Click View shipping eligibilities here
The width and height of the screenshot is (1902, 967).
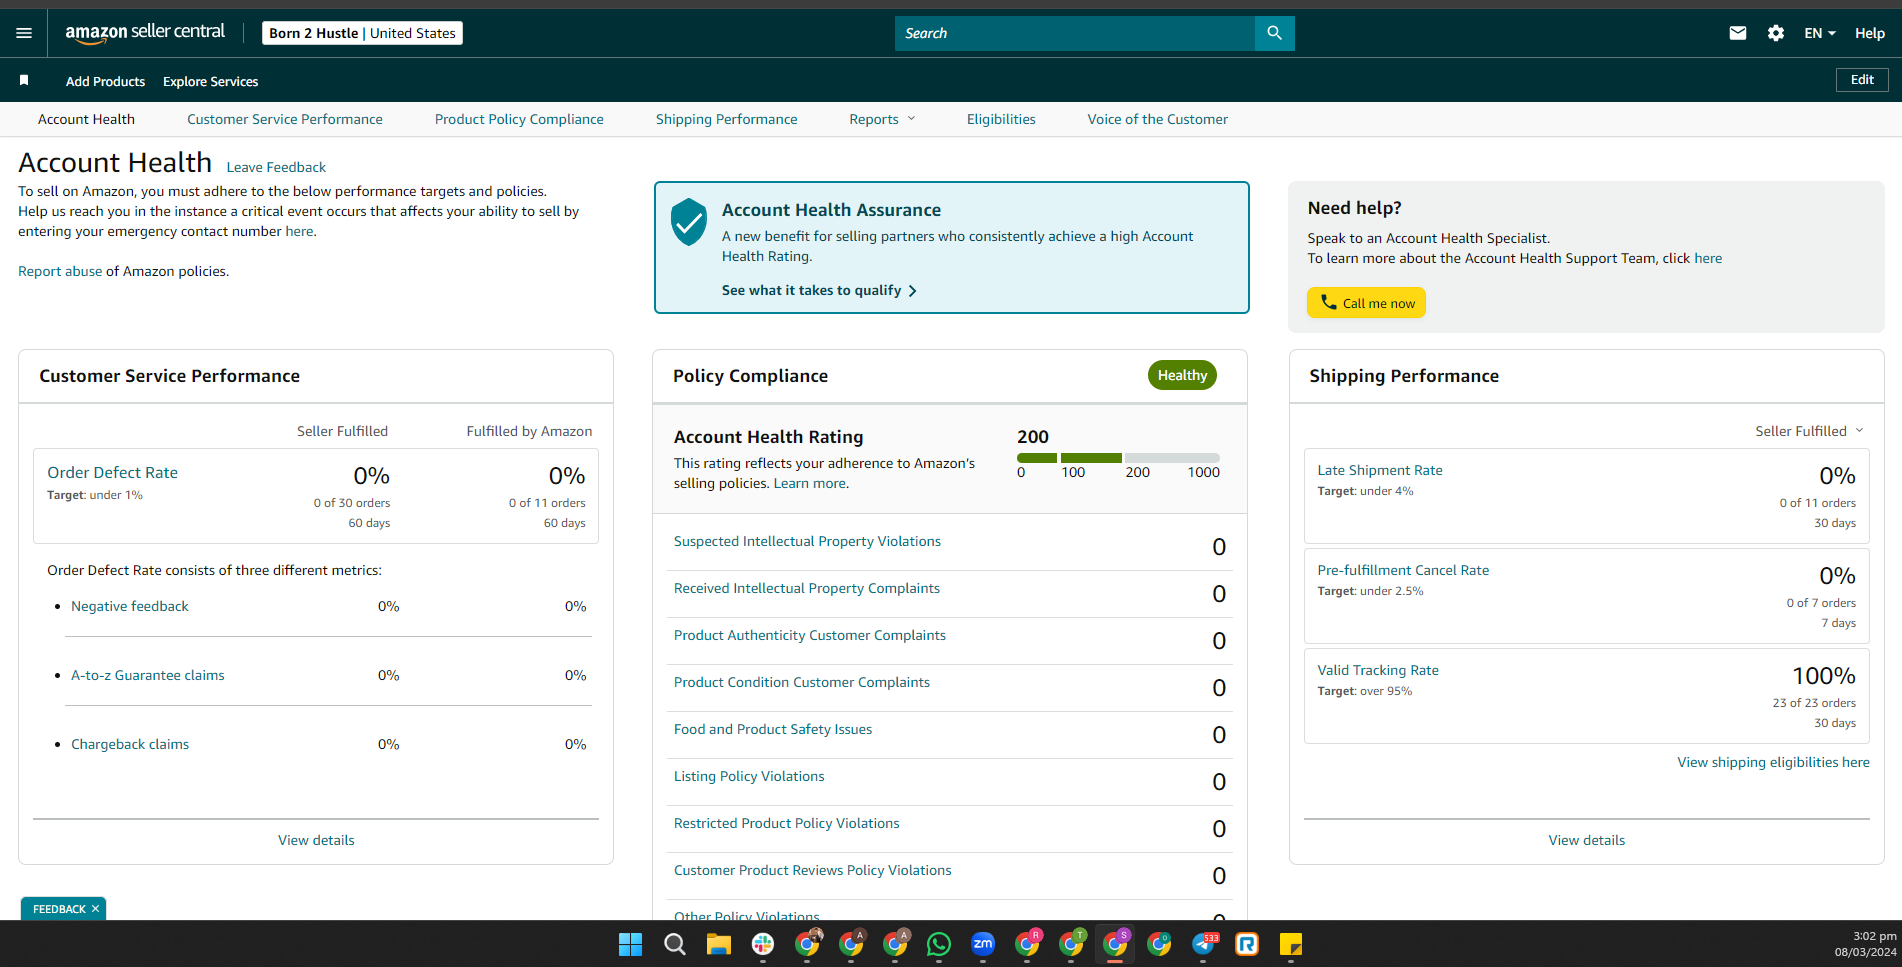point(1773,762)
